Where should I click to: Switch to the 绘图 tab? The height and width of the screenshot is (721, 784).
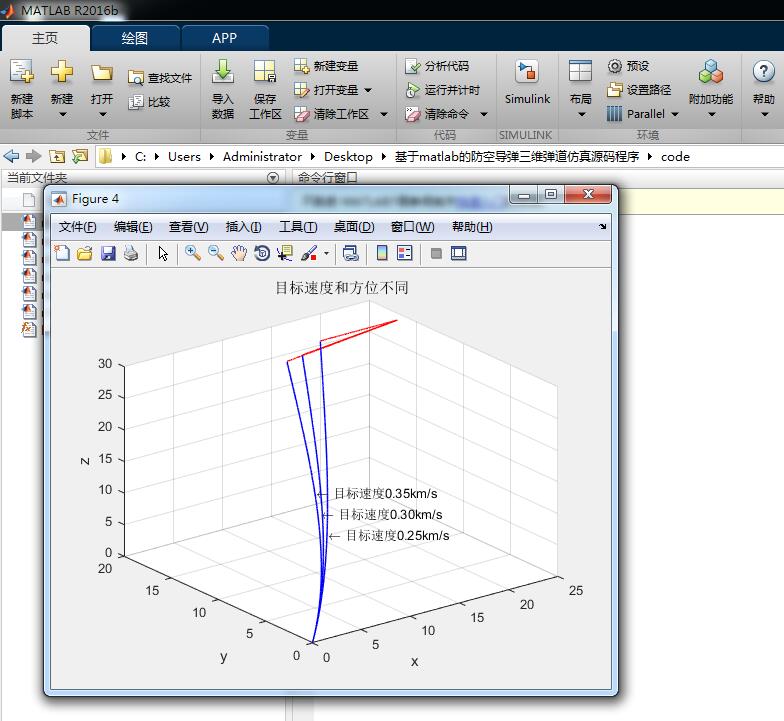pyautogui.click(x=135, y=38)
